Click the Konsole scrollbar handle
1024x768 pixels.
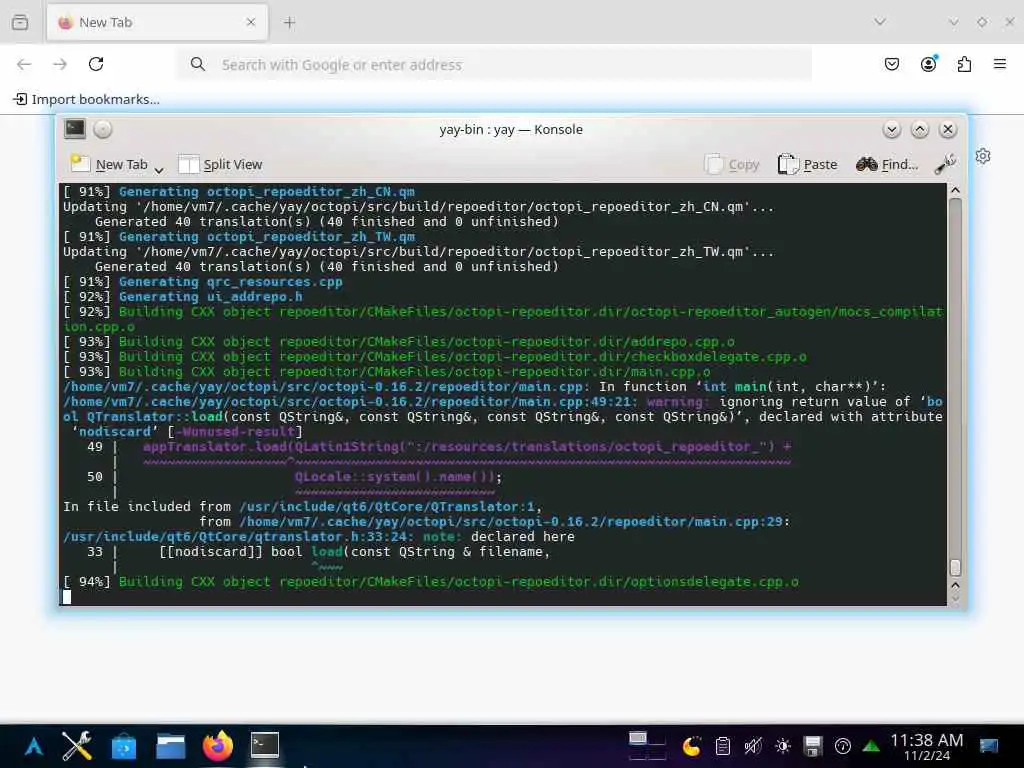click(955, 568)
